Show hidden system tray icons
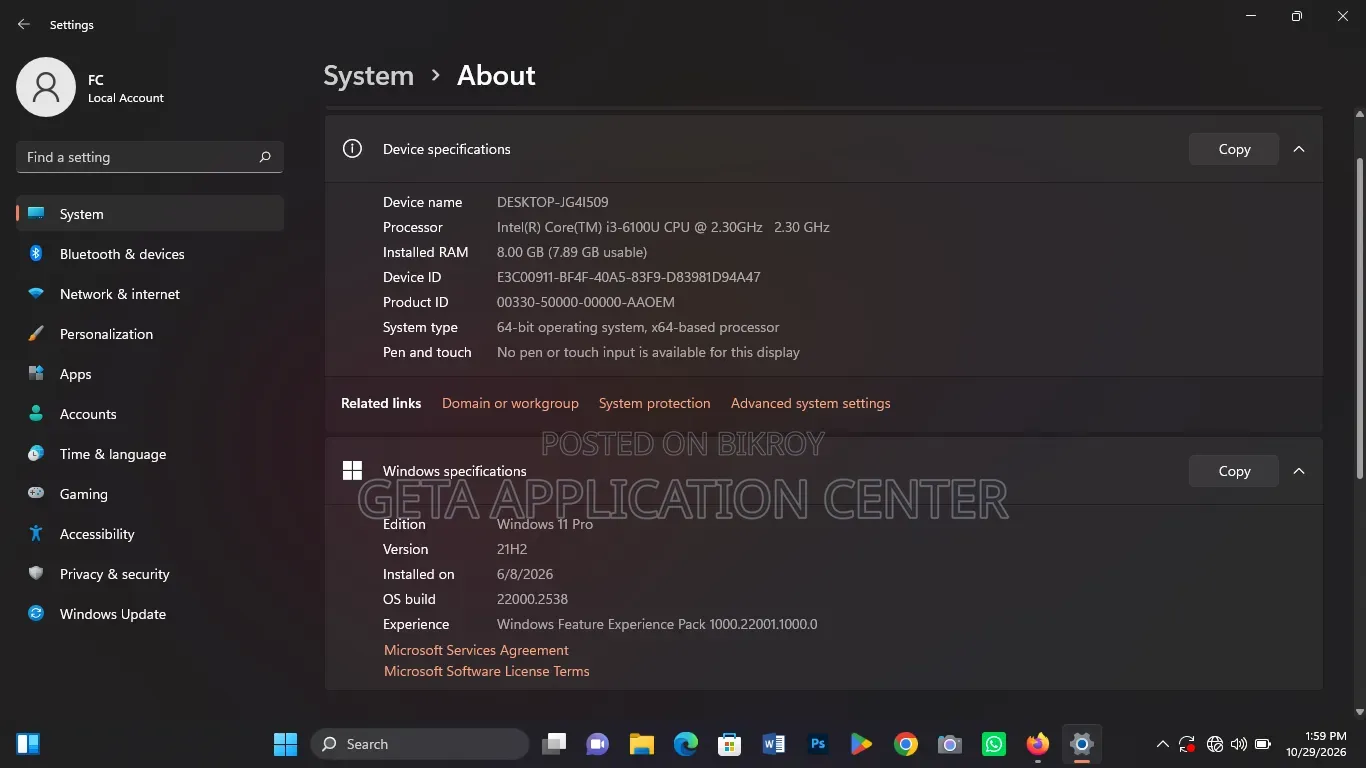 tap(1162, 744)
